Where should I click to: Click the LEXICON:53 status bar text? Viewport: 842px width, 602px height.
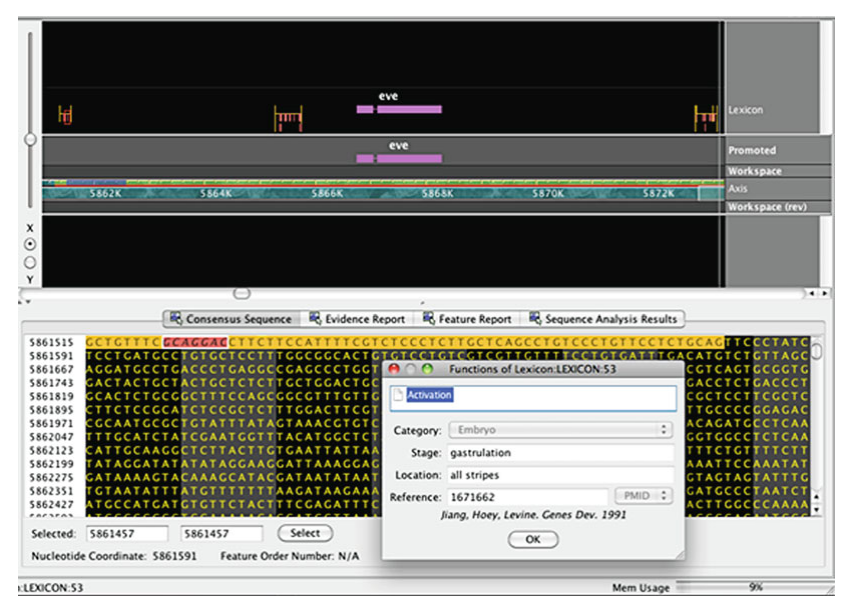point(52,588)
